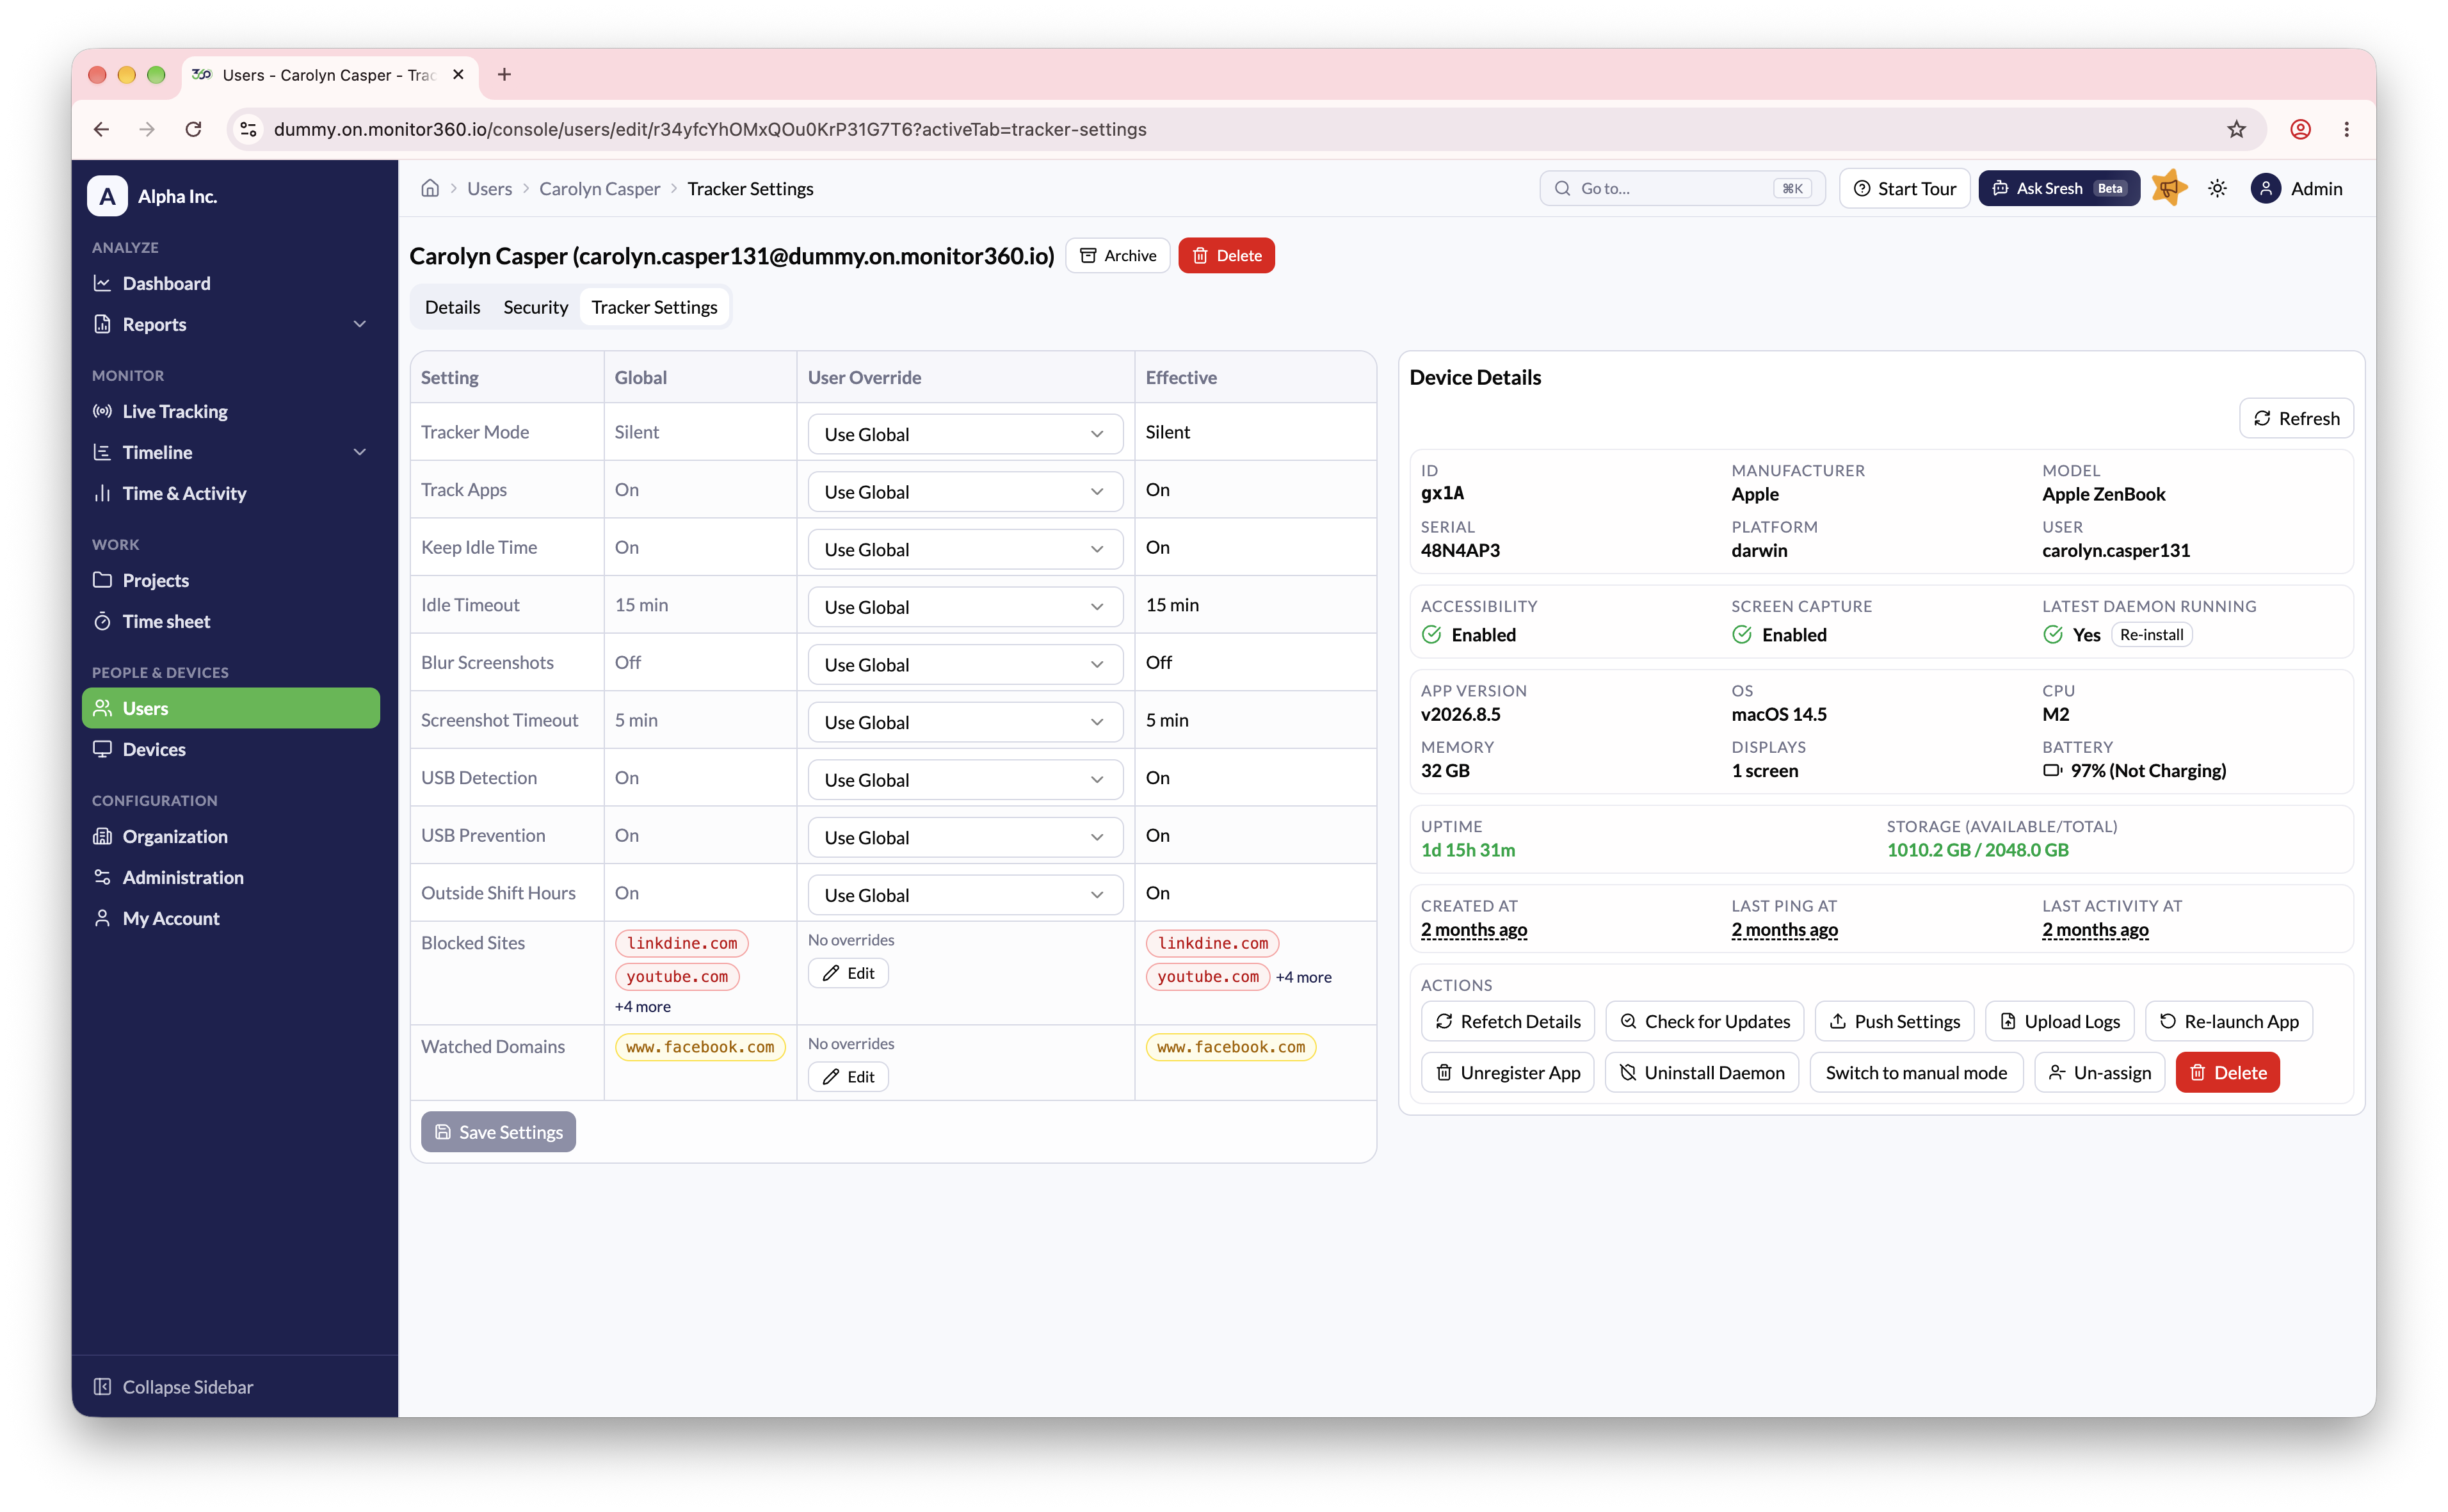
Task: Open USB Prevention override dropdown
Action: (965, 837)
